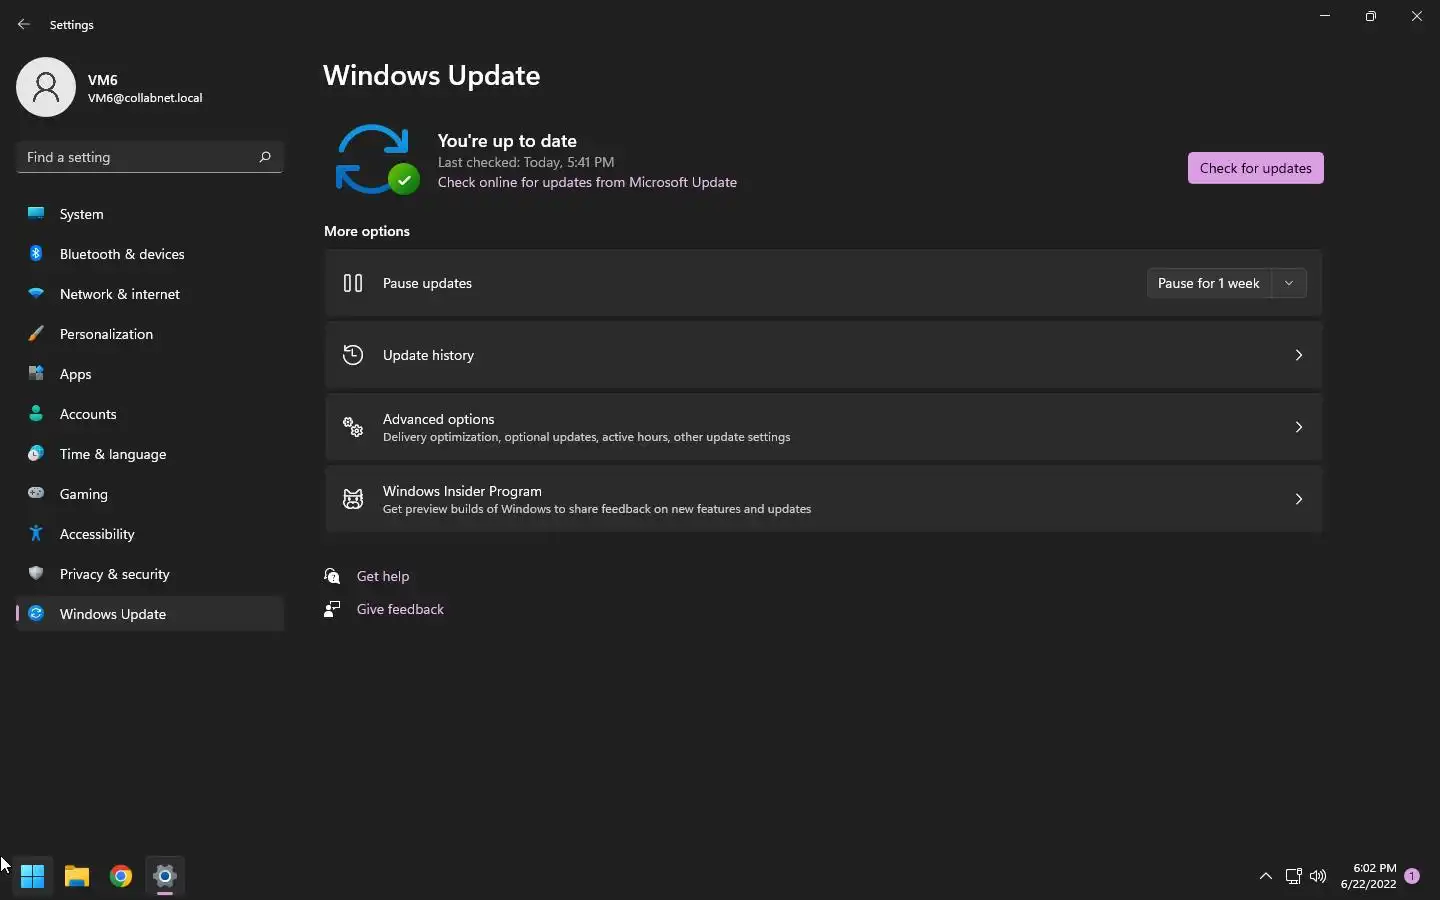Launch Chrome from the taskbar
This screenshot has height=900, width=1440.
pyautogui.click(x=121, y=876)
